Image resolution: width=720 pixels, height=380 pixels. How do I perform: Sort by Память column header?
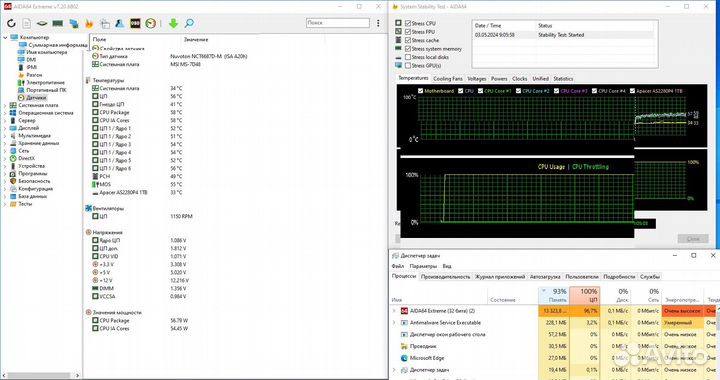pyautogui.click(x=553, y=296)
